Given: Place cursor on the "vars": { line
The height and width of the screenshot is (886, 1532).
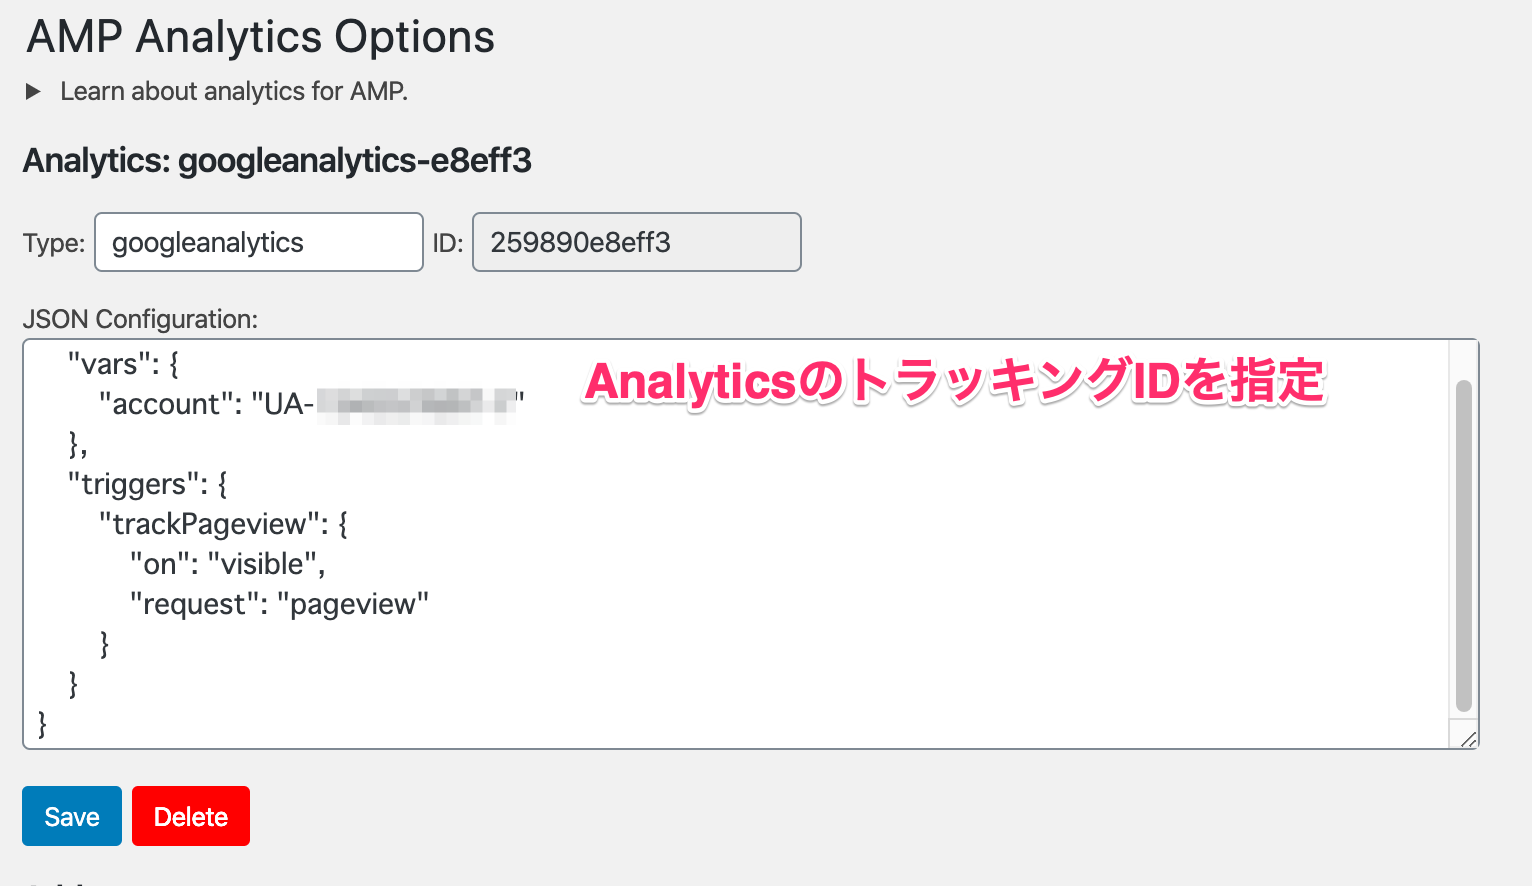Looking at the screenshot, I should [123, 364].
